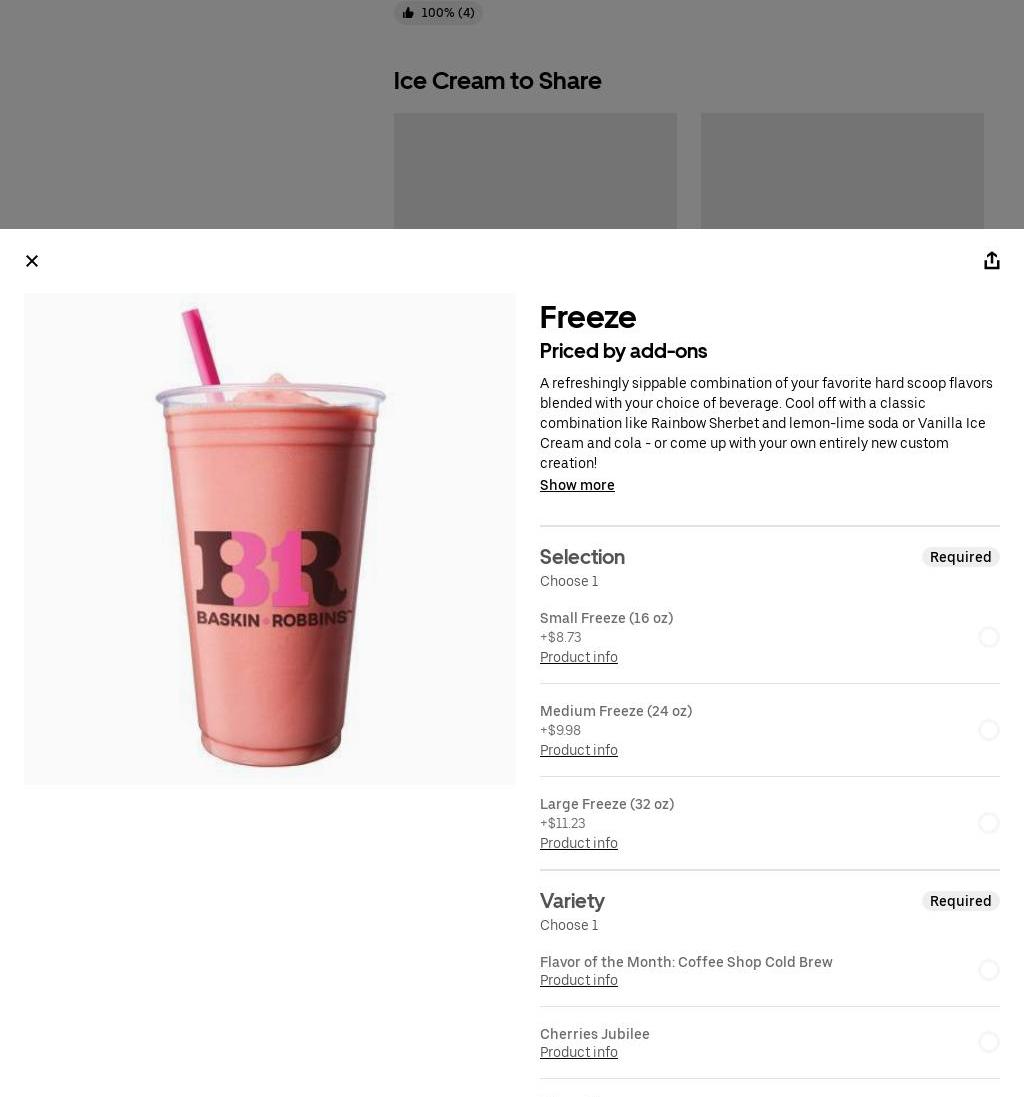1024x1097 pixels.
Task: Choose Cherries Jubilee flavor radio button
Action: point(988,1042)
